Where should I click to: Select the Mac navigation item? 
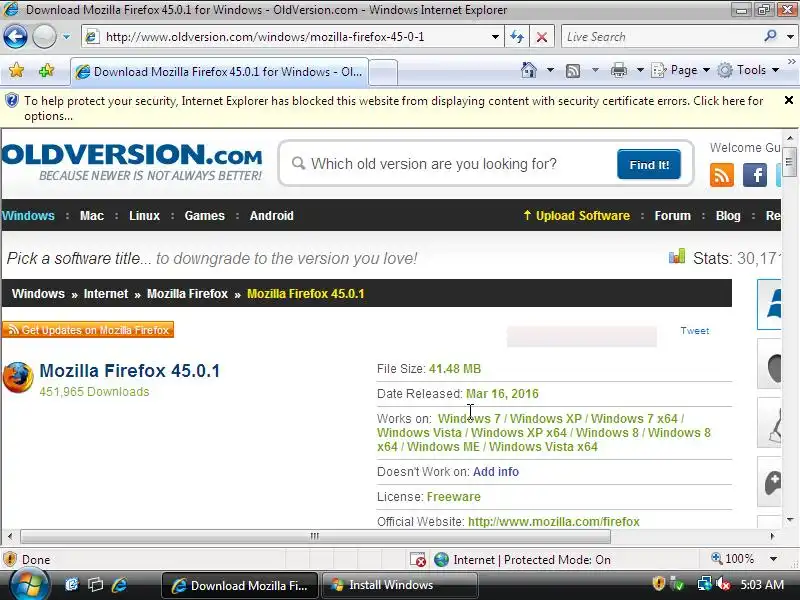point(92,216)
